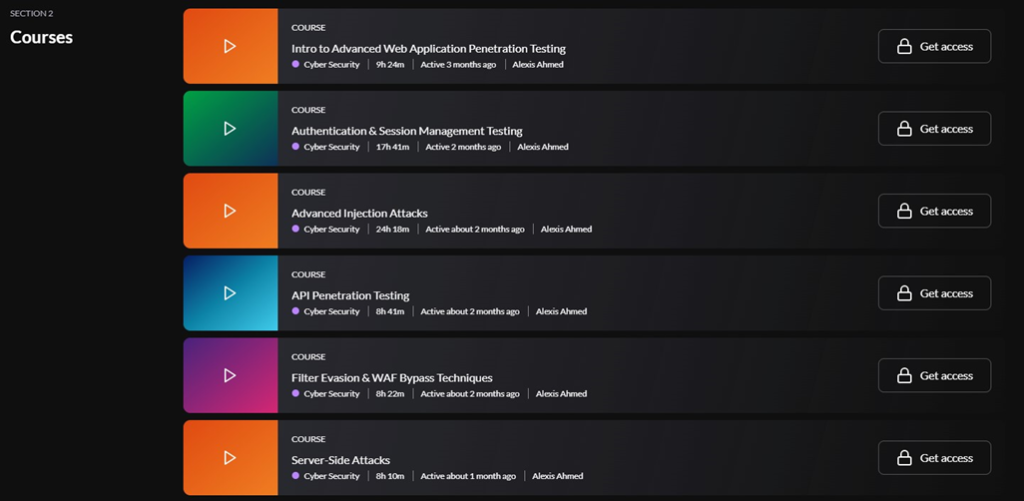Open Filter Evasion & WAF Bypass Techniques title
This screenshot has width=1024, height=501.
click(391, 378)
